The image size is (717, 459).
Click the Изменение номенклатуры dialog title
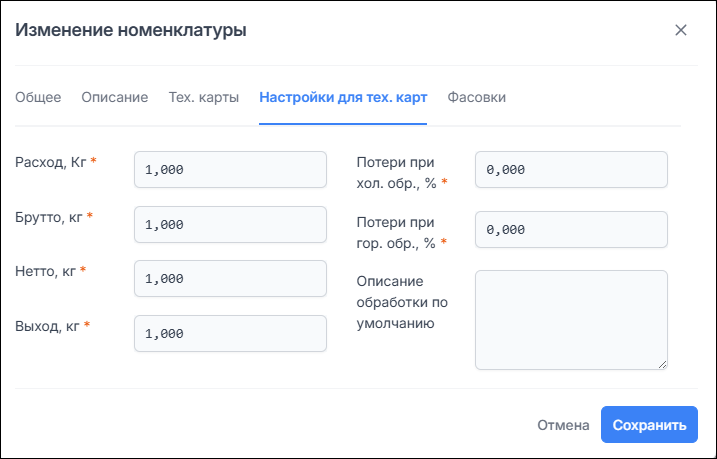click(x=130, y=30)
